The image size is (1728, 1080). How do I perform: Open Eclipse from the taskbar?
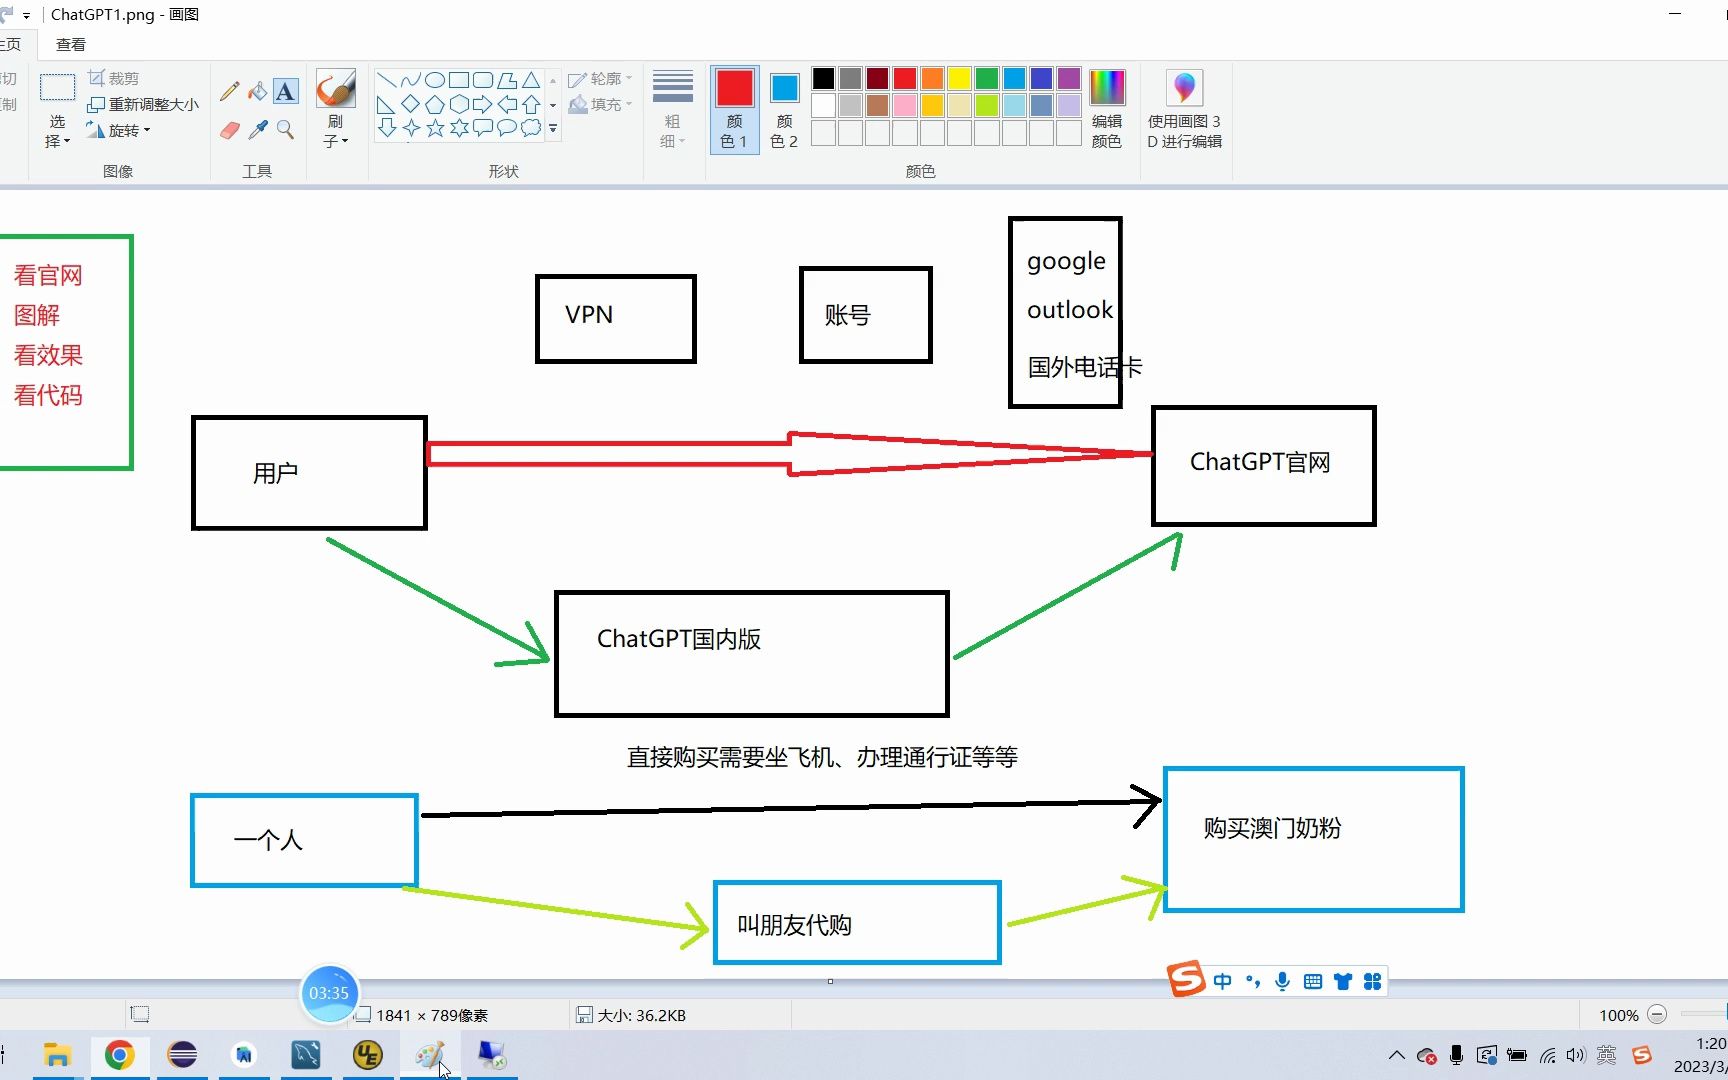182,1055
